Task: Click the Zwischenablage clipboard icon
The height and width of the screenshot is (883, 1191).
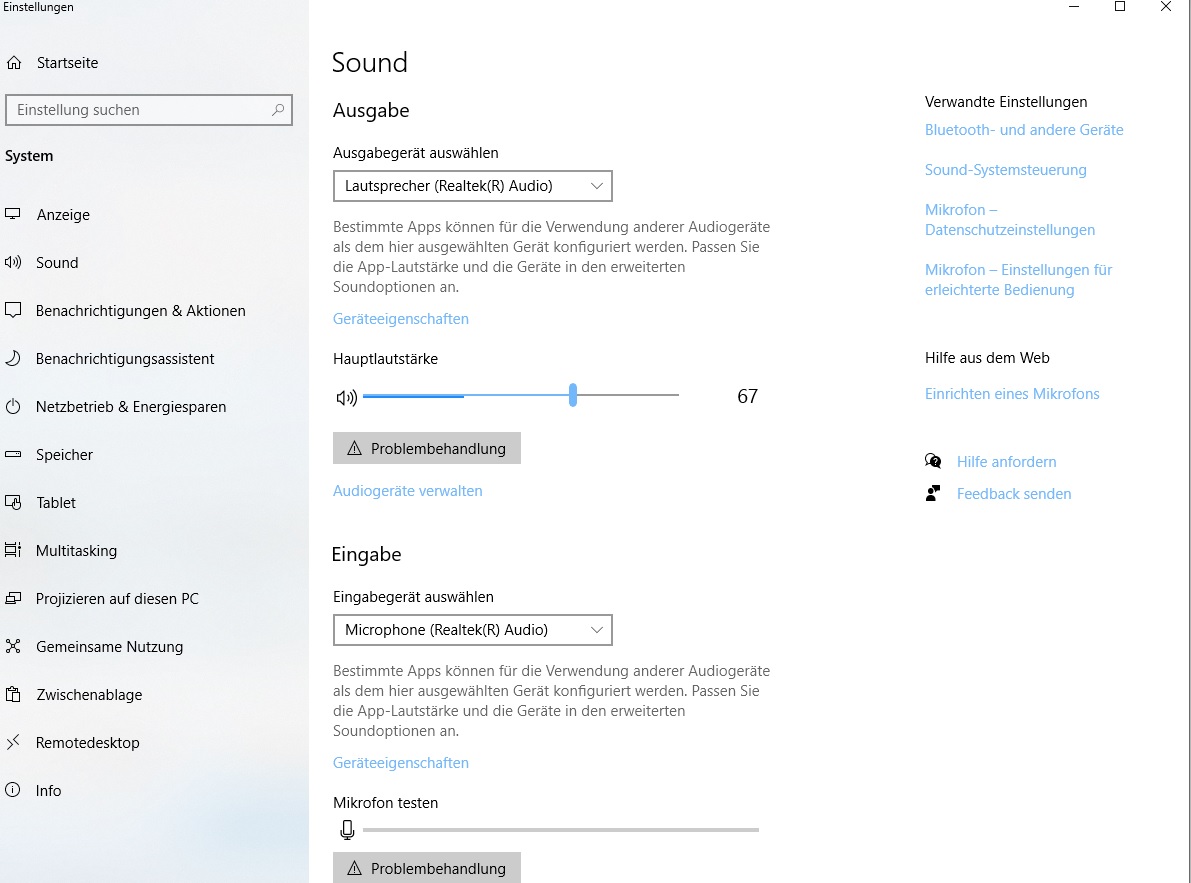Action: click(x=13, y=694)
